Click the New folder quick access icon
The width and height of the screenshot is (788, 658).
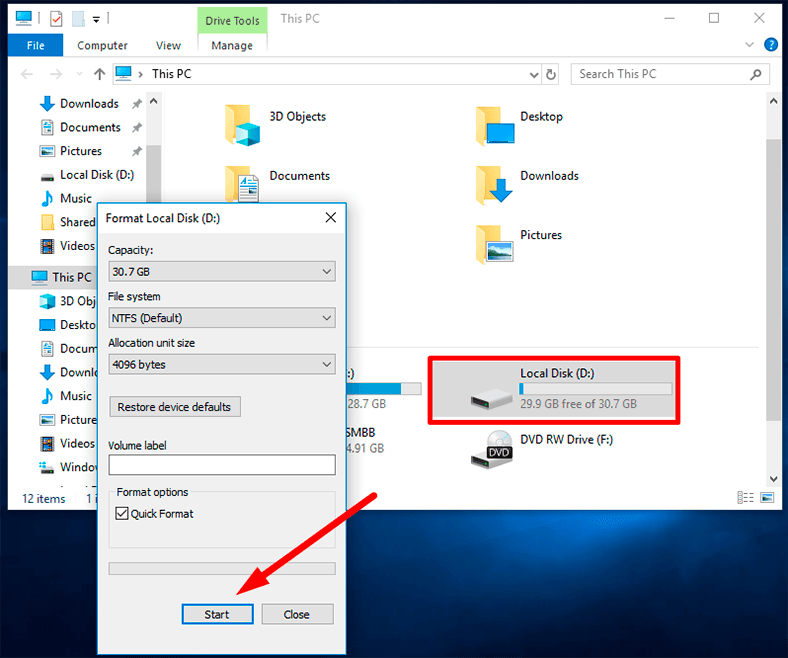click(78, 19)
